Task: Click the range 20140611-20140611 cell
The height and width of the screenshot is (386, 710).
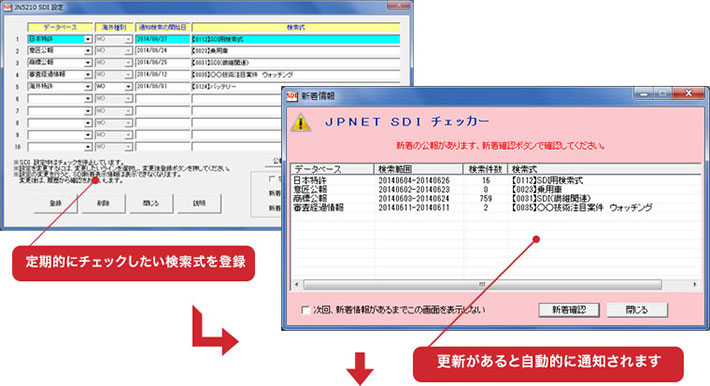Action: pyautogui.click(x=414, y=207)
